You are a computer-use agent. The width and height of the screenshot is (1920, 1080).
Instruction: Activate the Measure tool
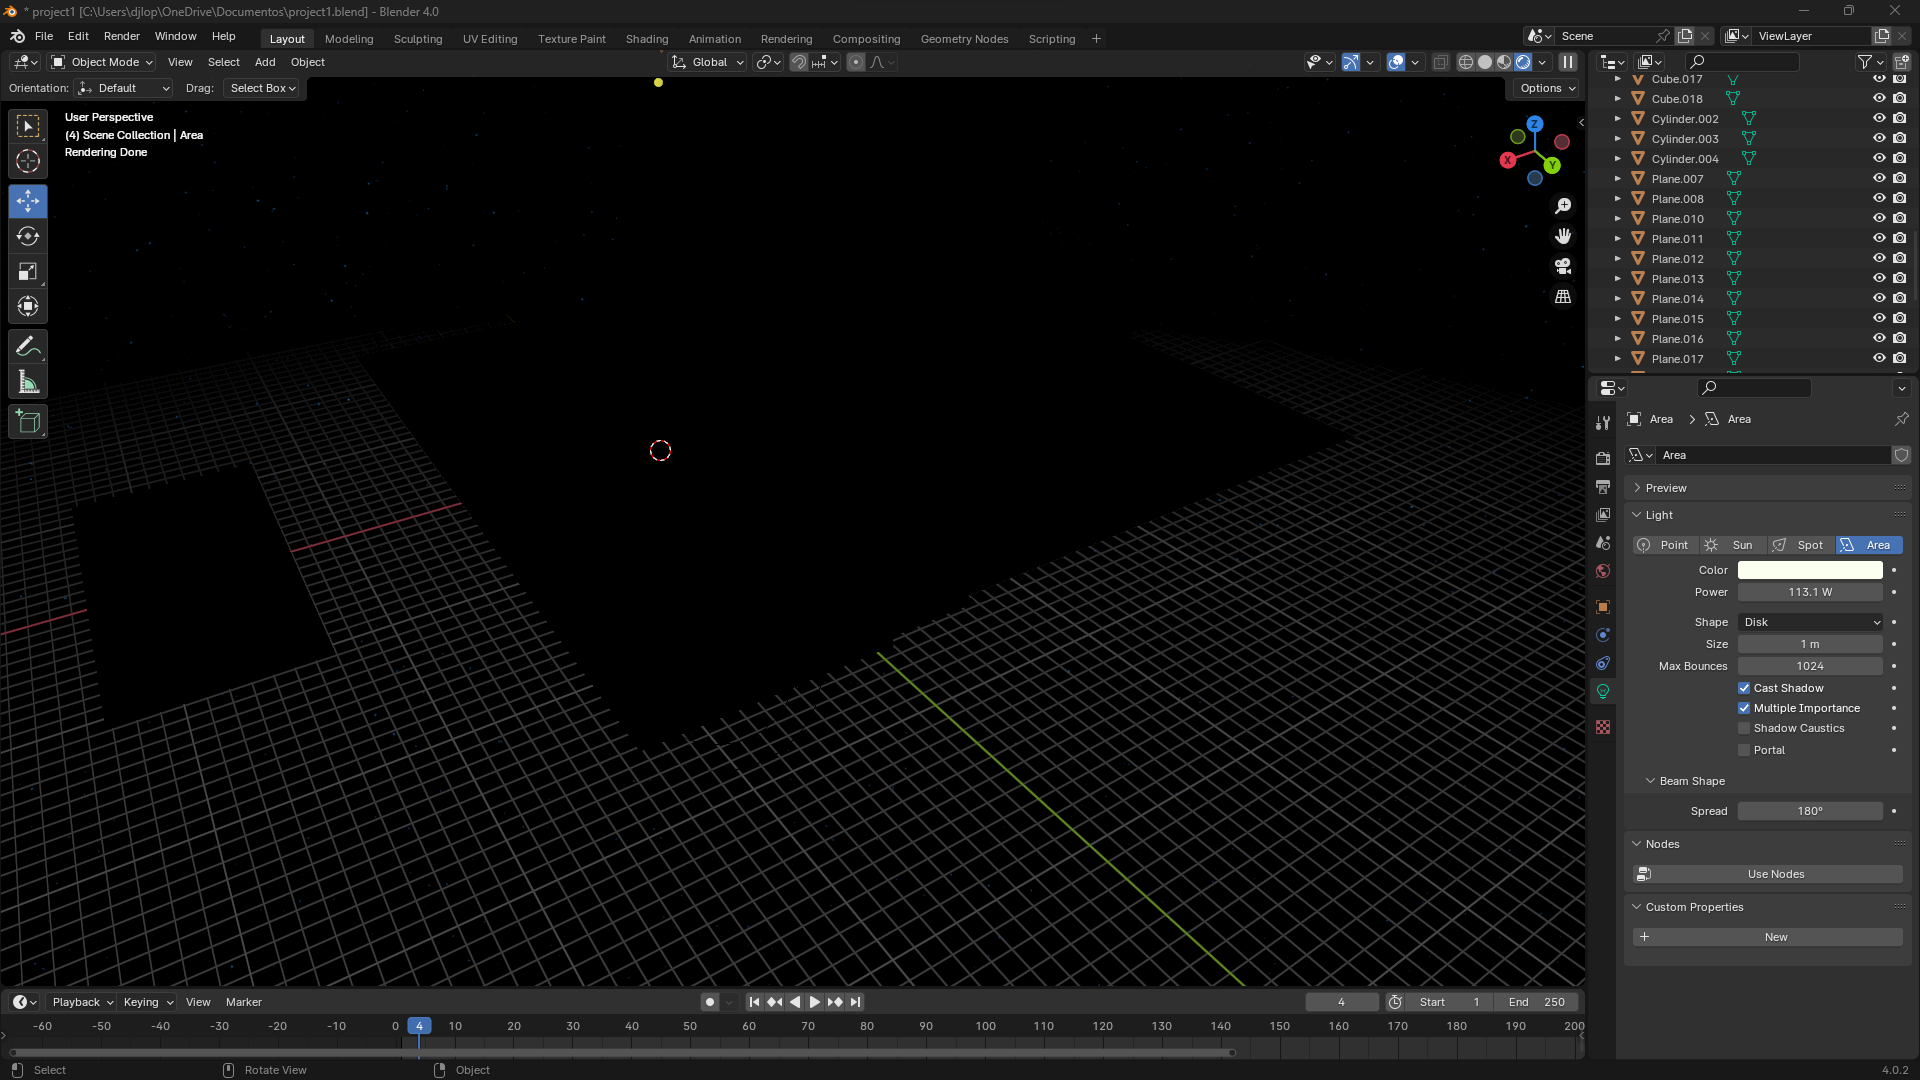[x=28, y=383]
